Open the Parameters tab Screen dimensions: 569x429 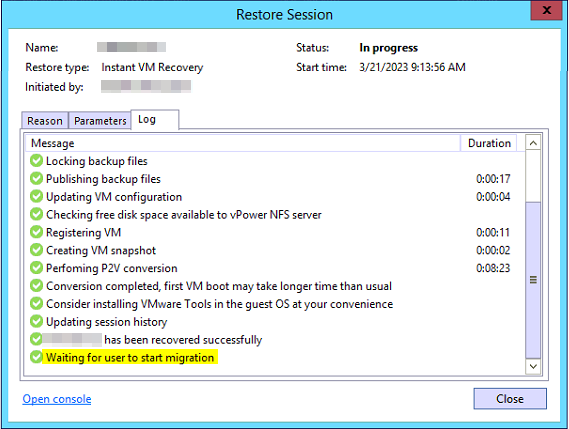100,120
